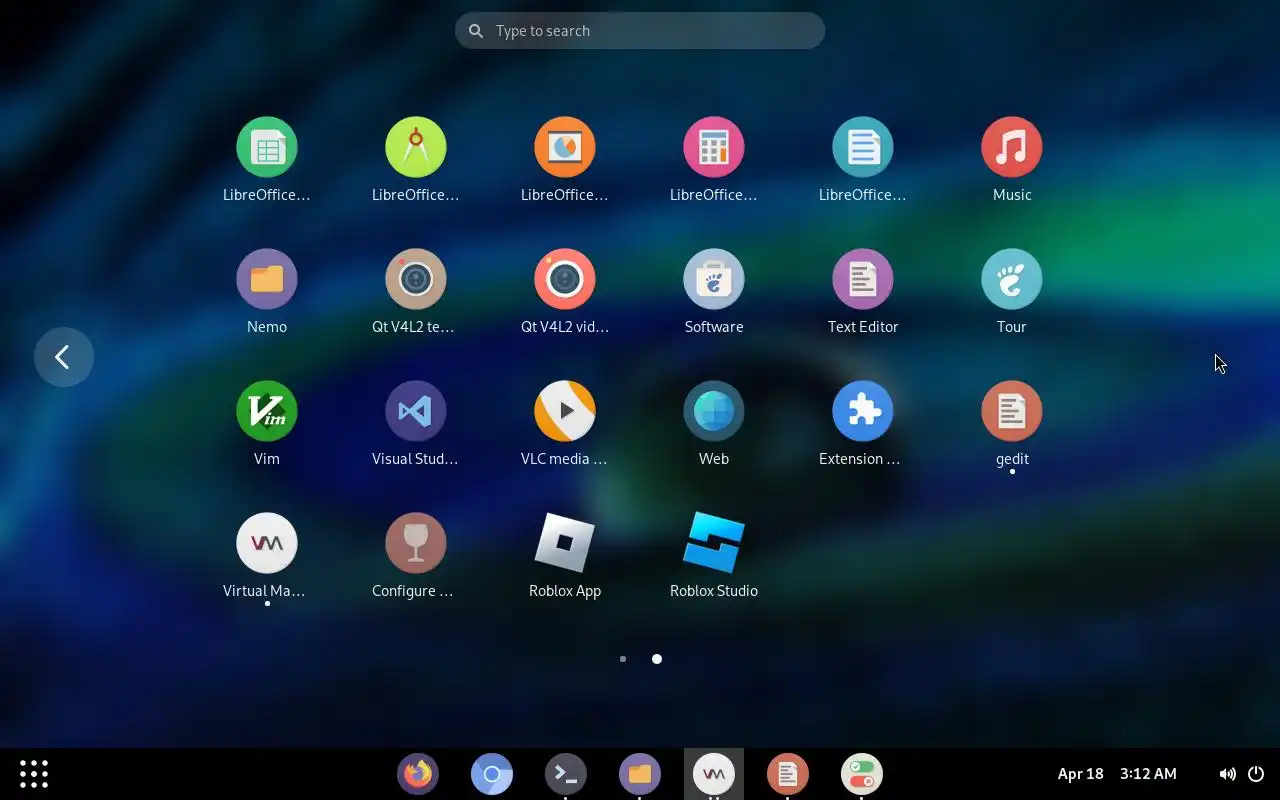Open Extension Manager puzzle icon
The height and width of the screenshot is (800, 1280).
863,411
